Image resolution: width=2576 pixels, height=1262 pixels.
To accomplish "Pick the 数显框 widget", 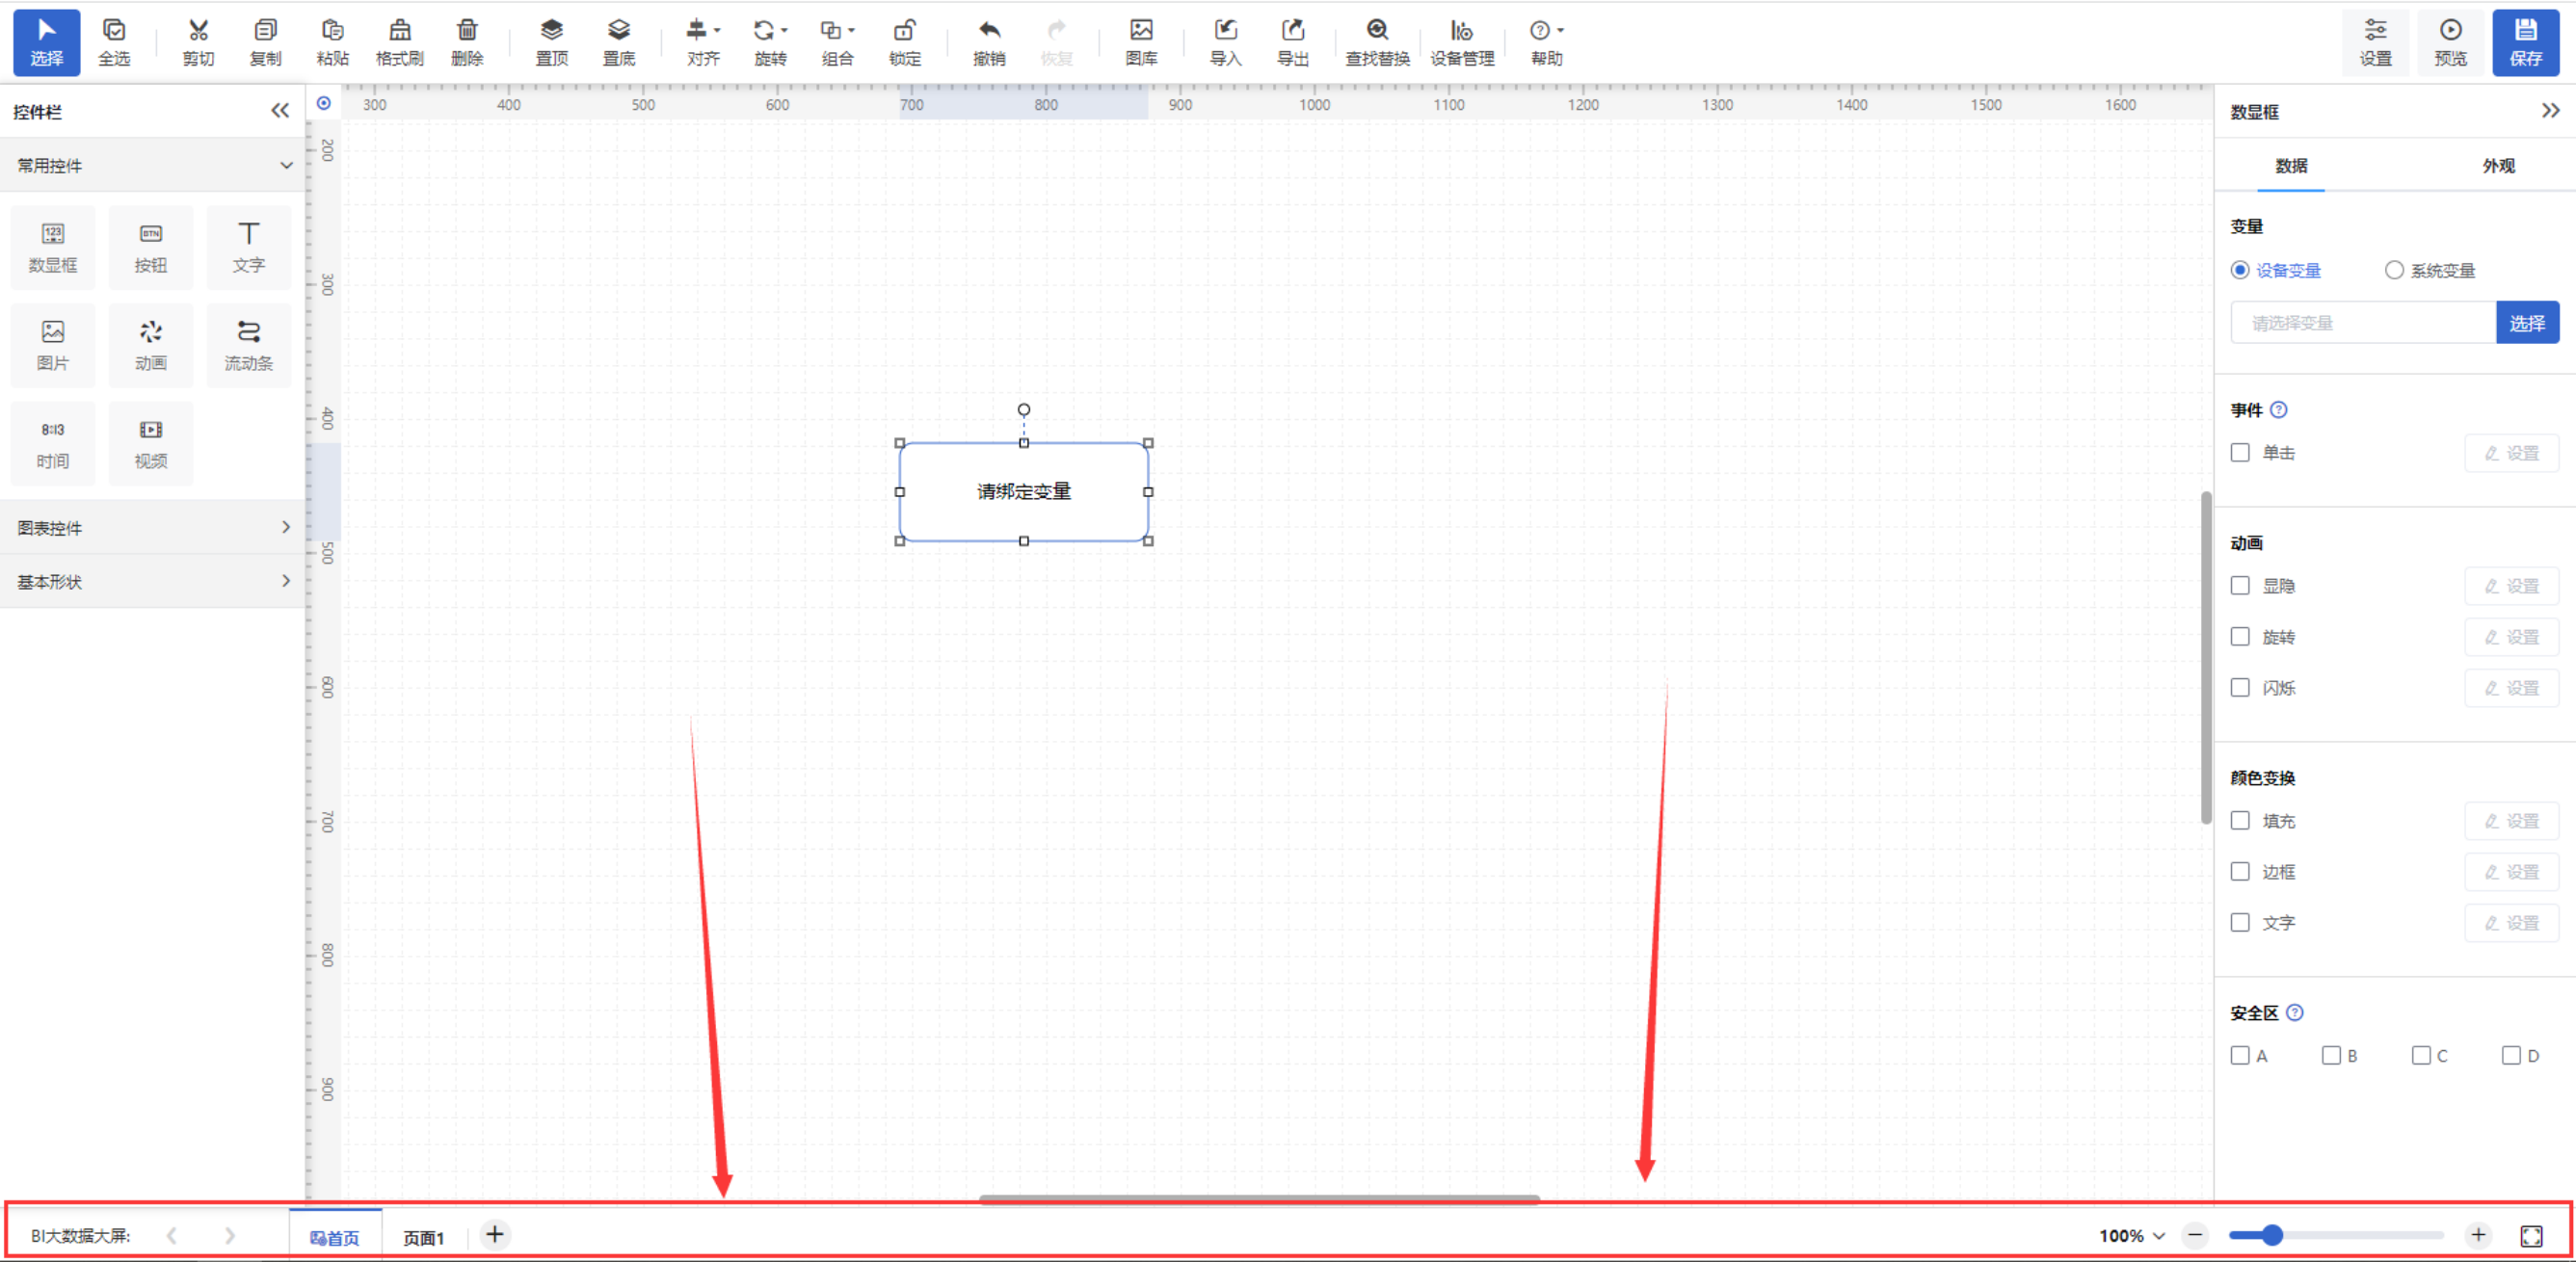I will click(53, 247).
